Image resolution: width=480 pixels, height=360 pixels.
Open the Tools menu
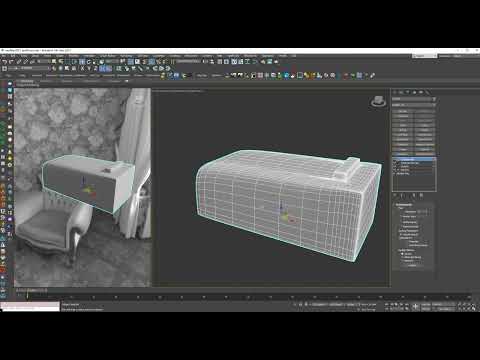(24, 56)
